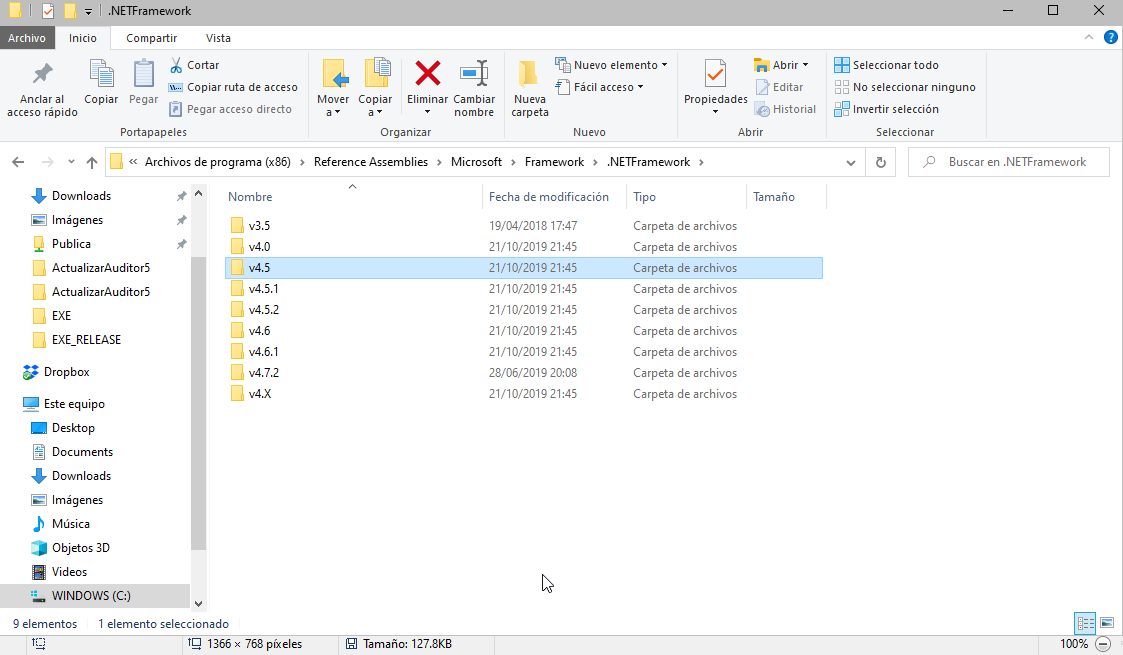Open the Historial in ribbon
Image resolution: width=1123 pixels, height=655 pixels.
785,110
